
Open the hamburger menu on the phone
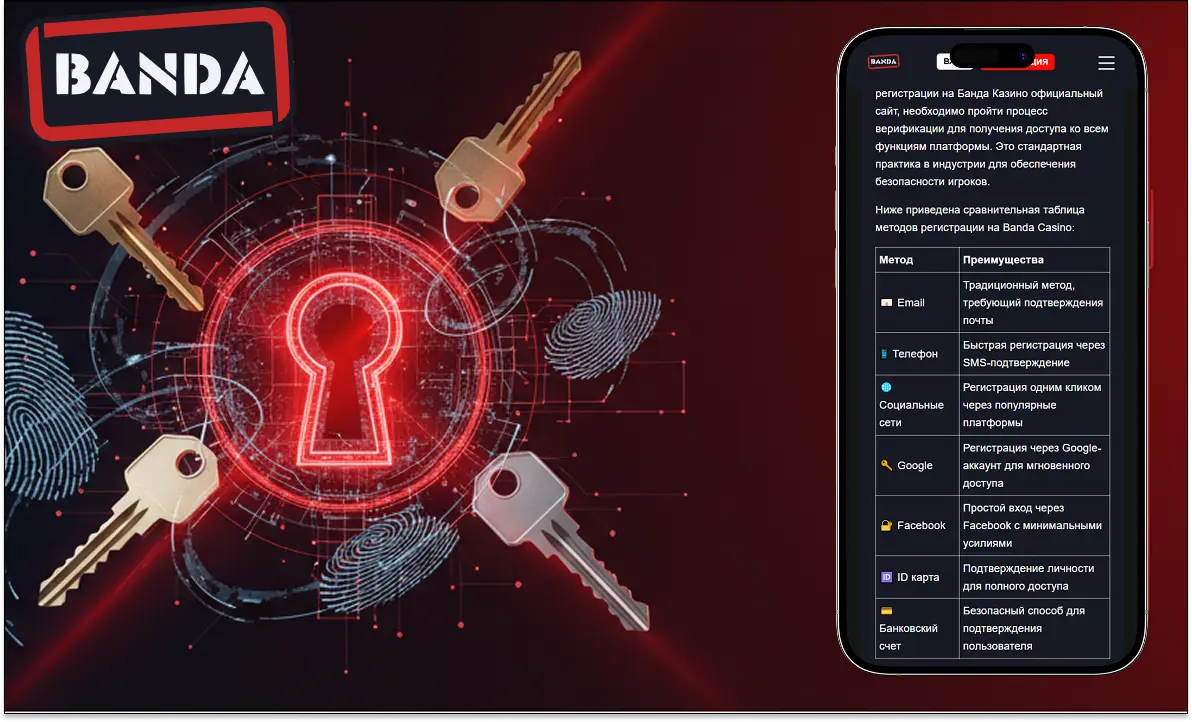tap(1106, 63)
